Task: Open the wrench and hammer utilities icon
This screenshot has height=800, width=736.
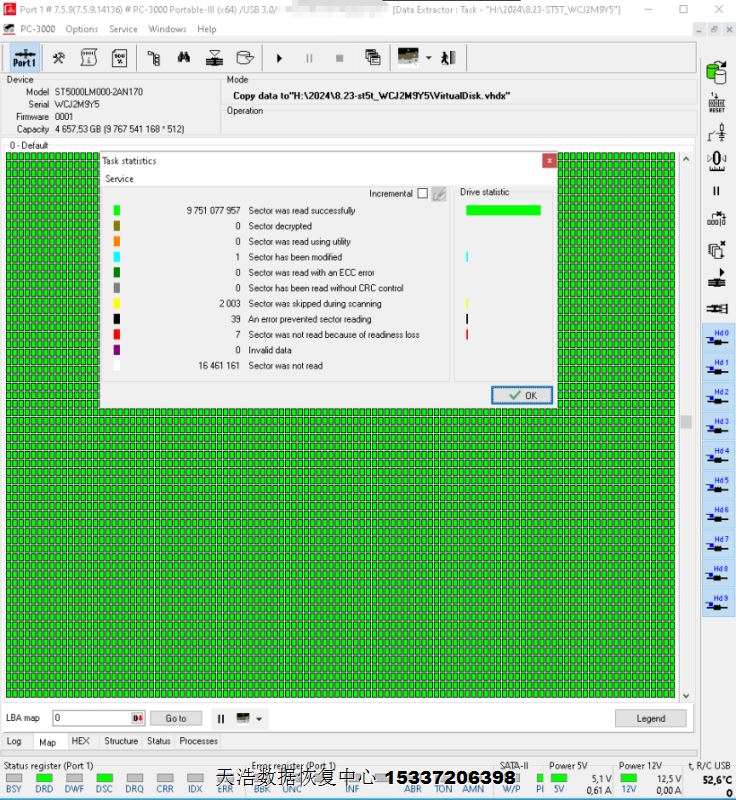Action: pos(59,58)
